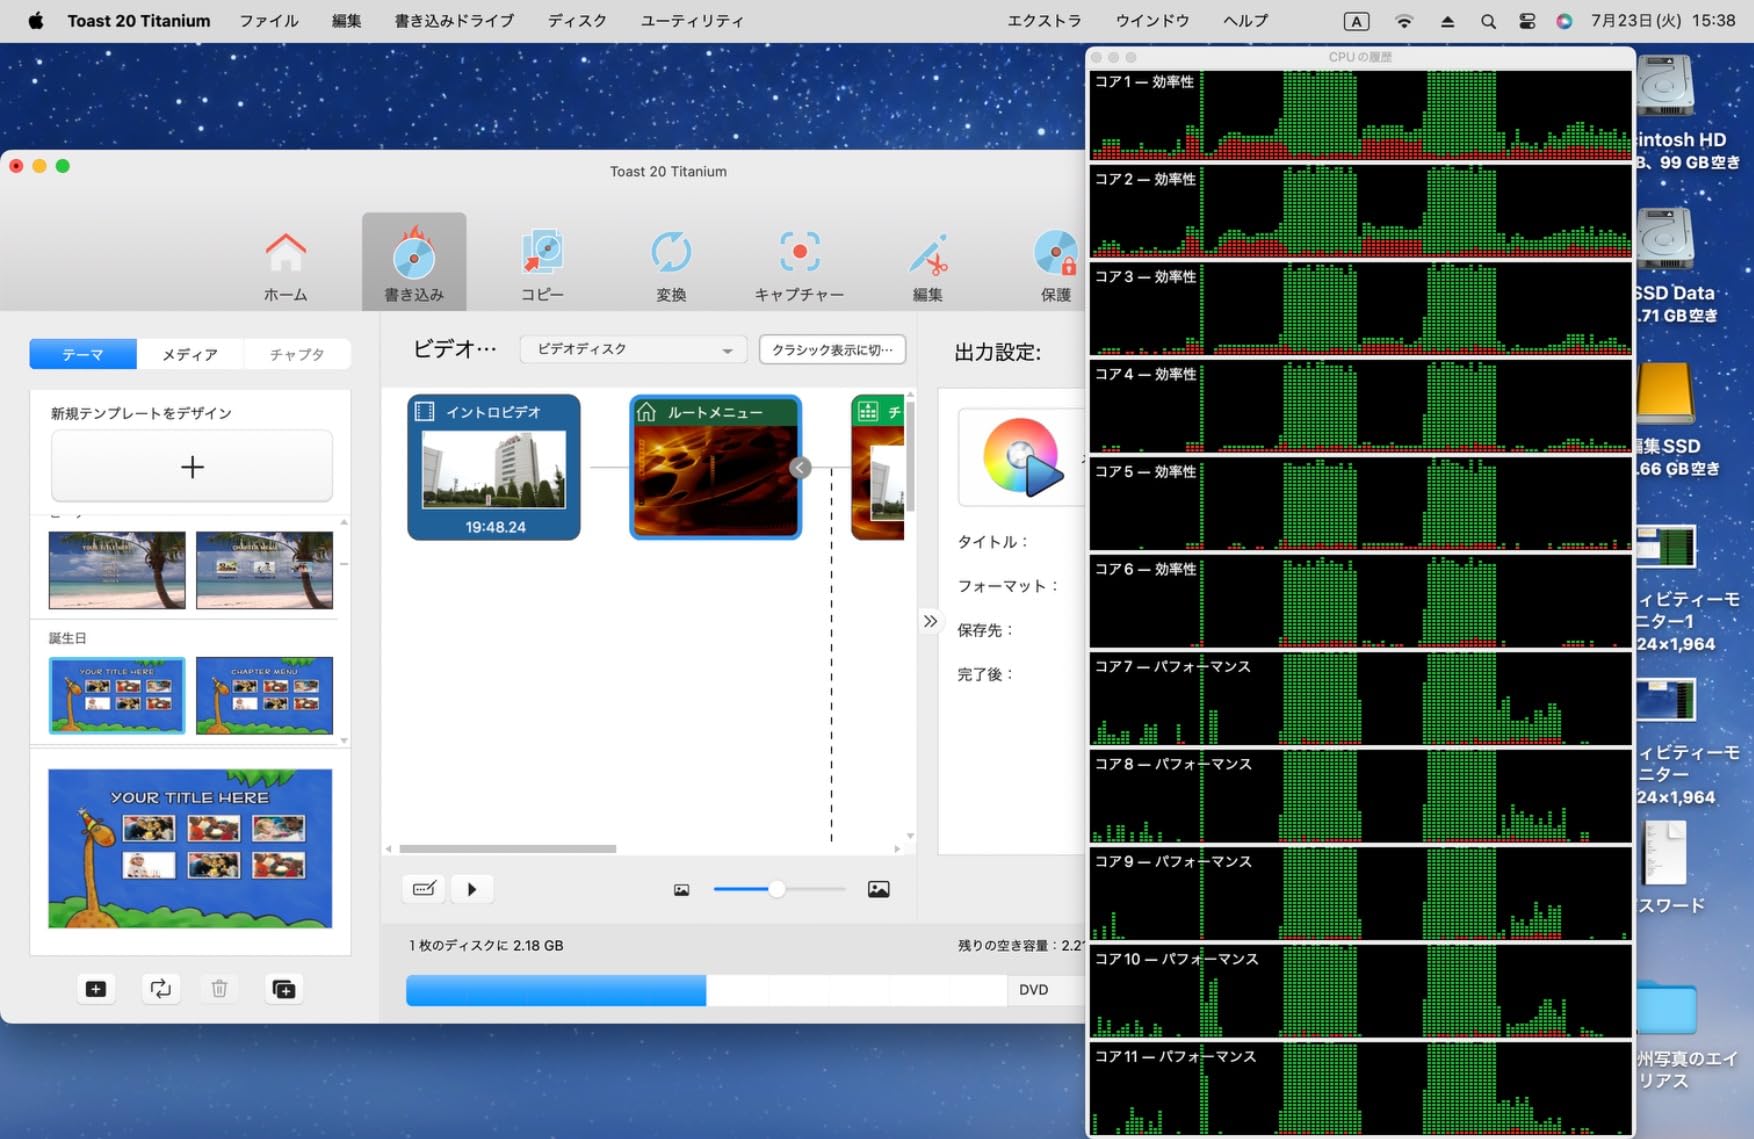1754x1139 pixels.
Task: Click 新規テンプレートをデザイン plus button
Action: click(x=191, y=466)
